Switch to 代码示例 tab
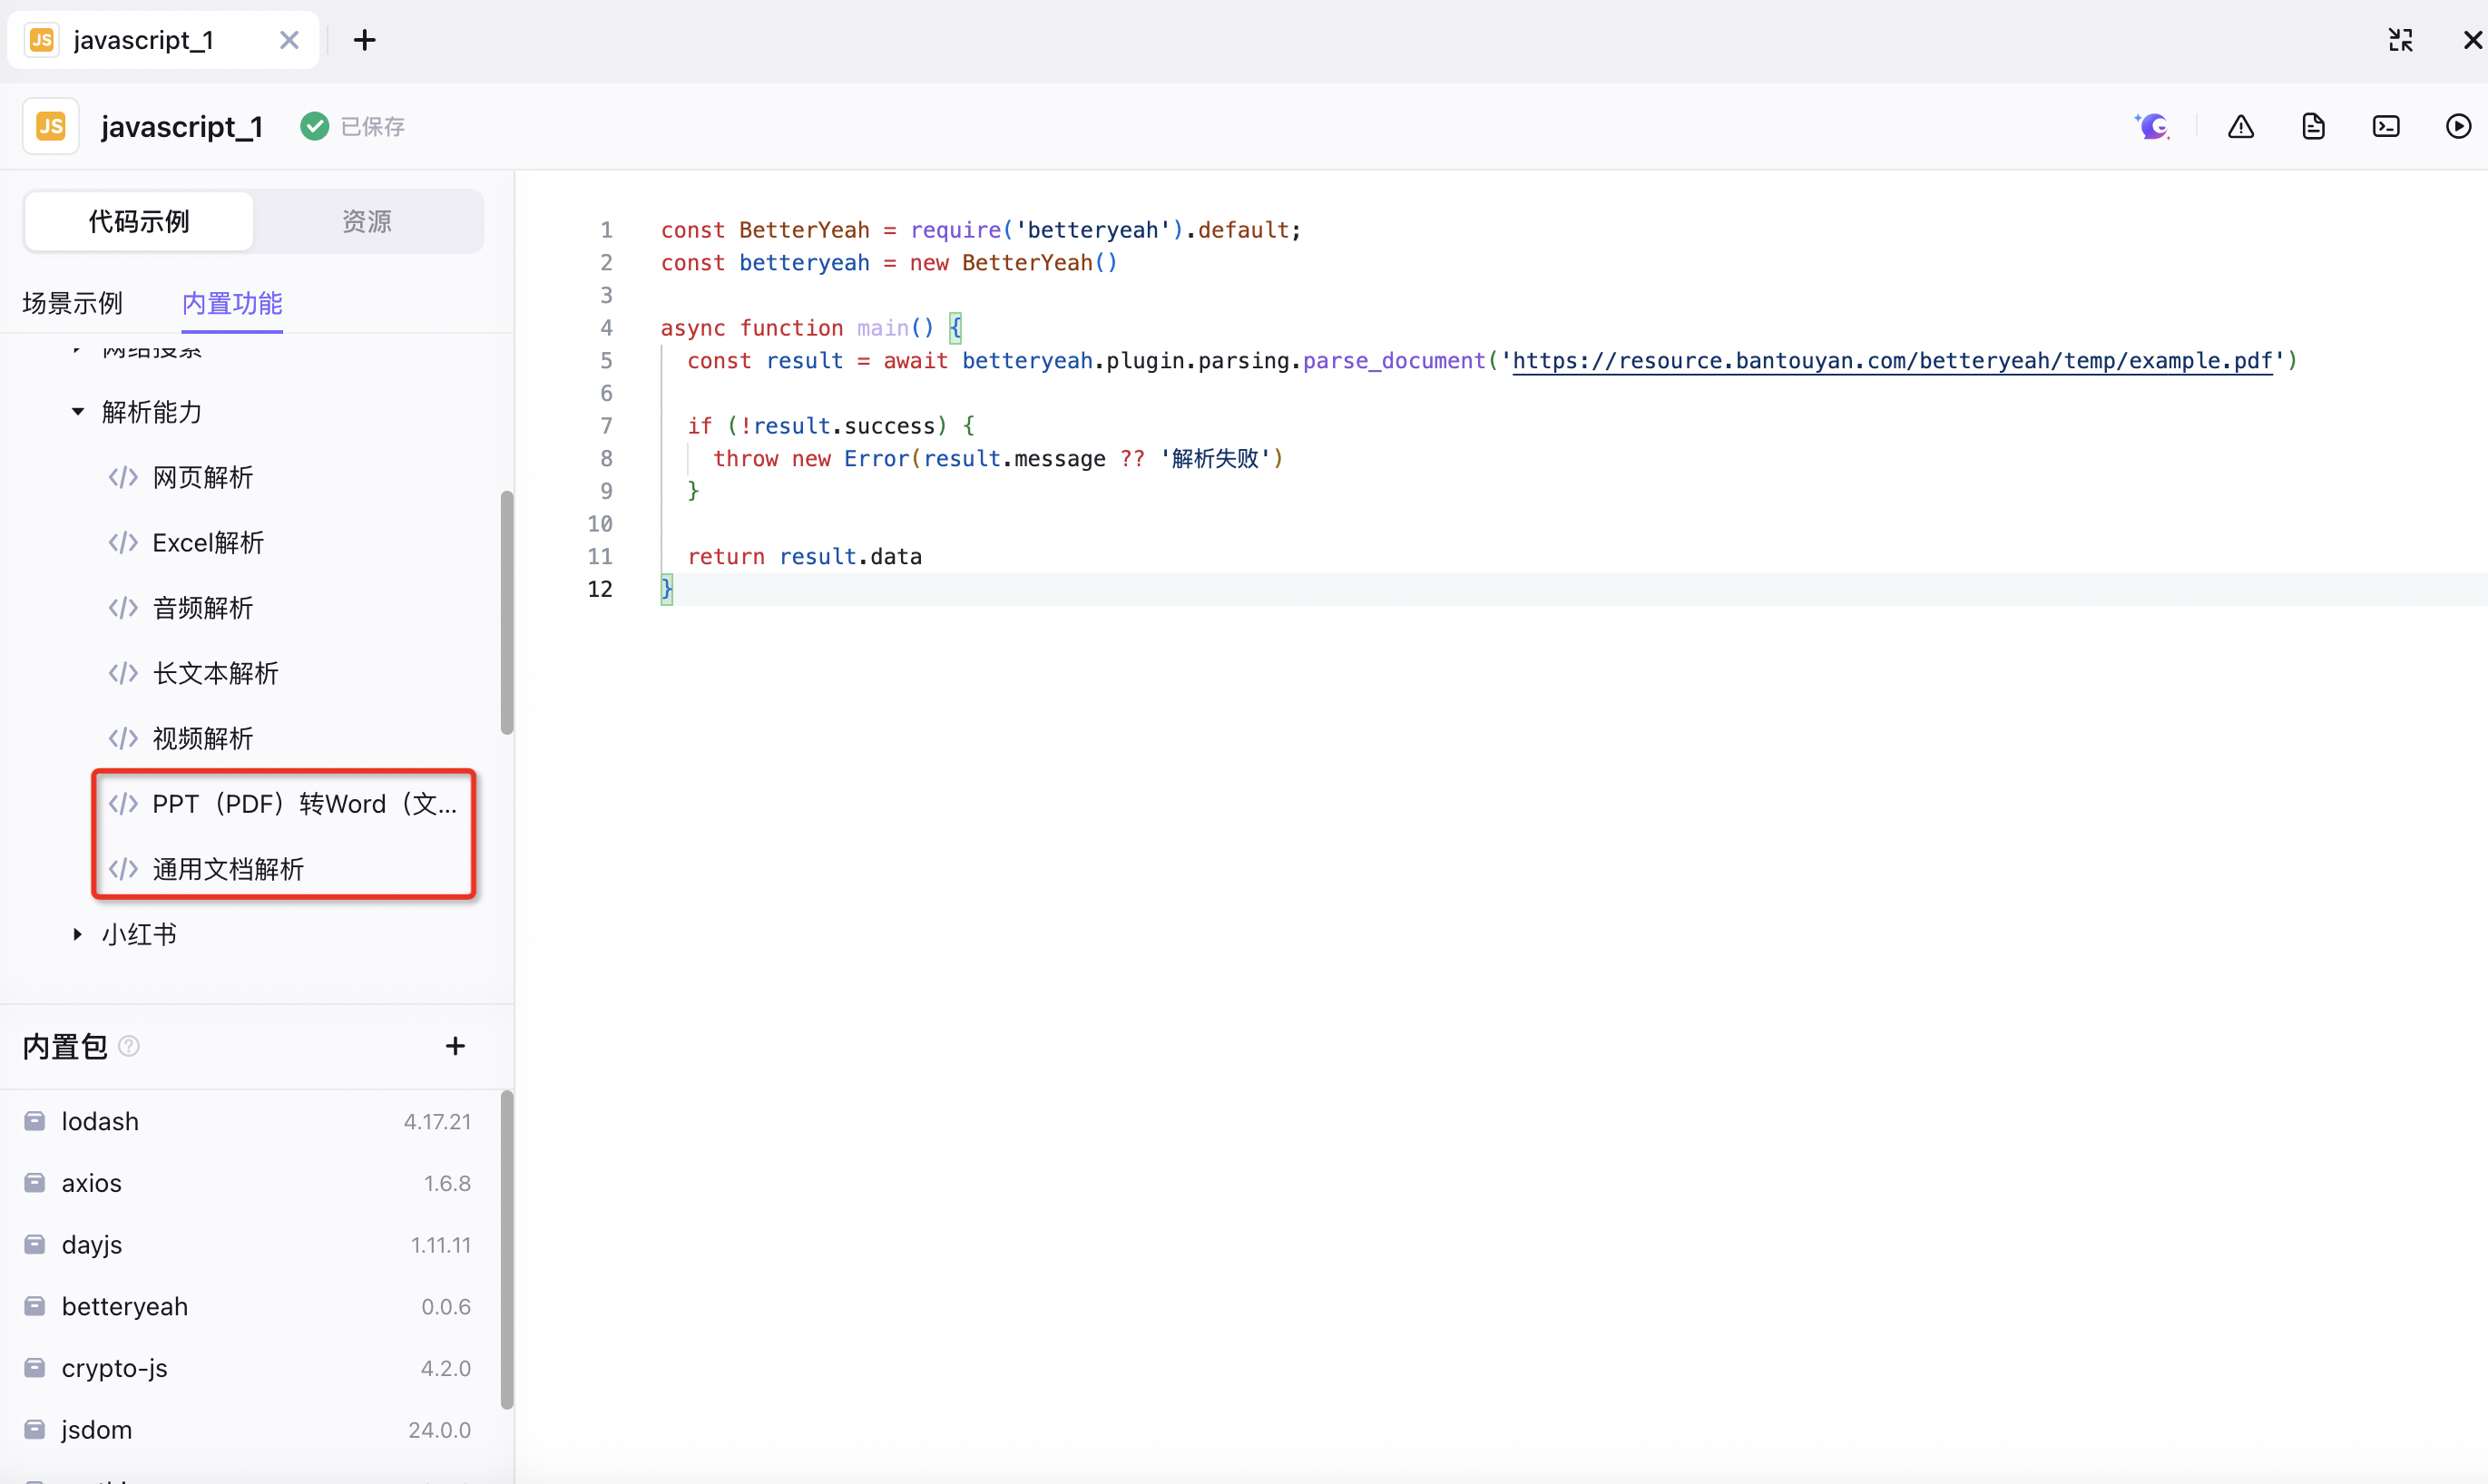2488x1484 pixels. (x=139, y=221)
